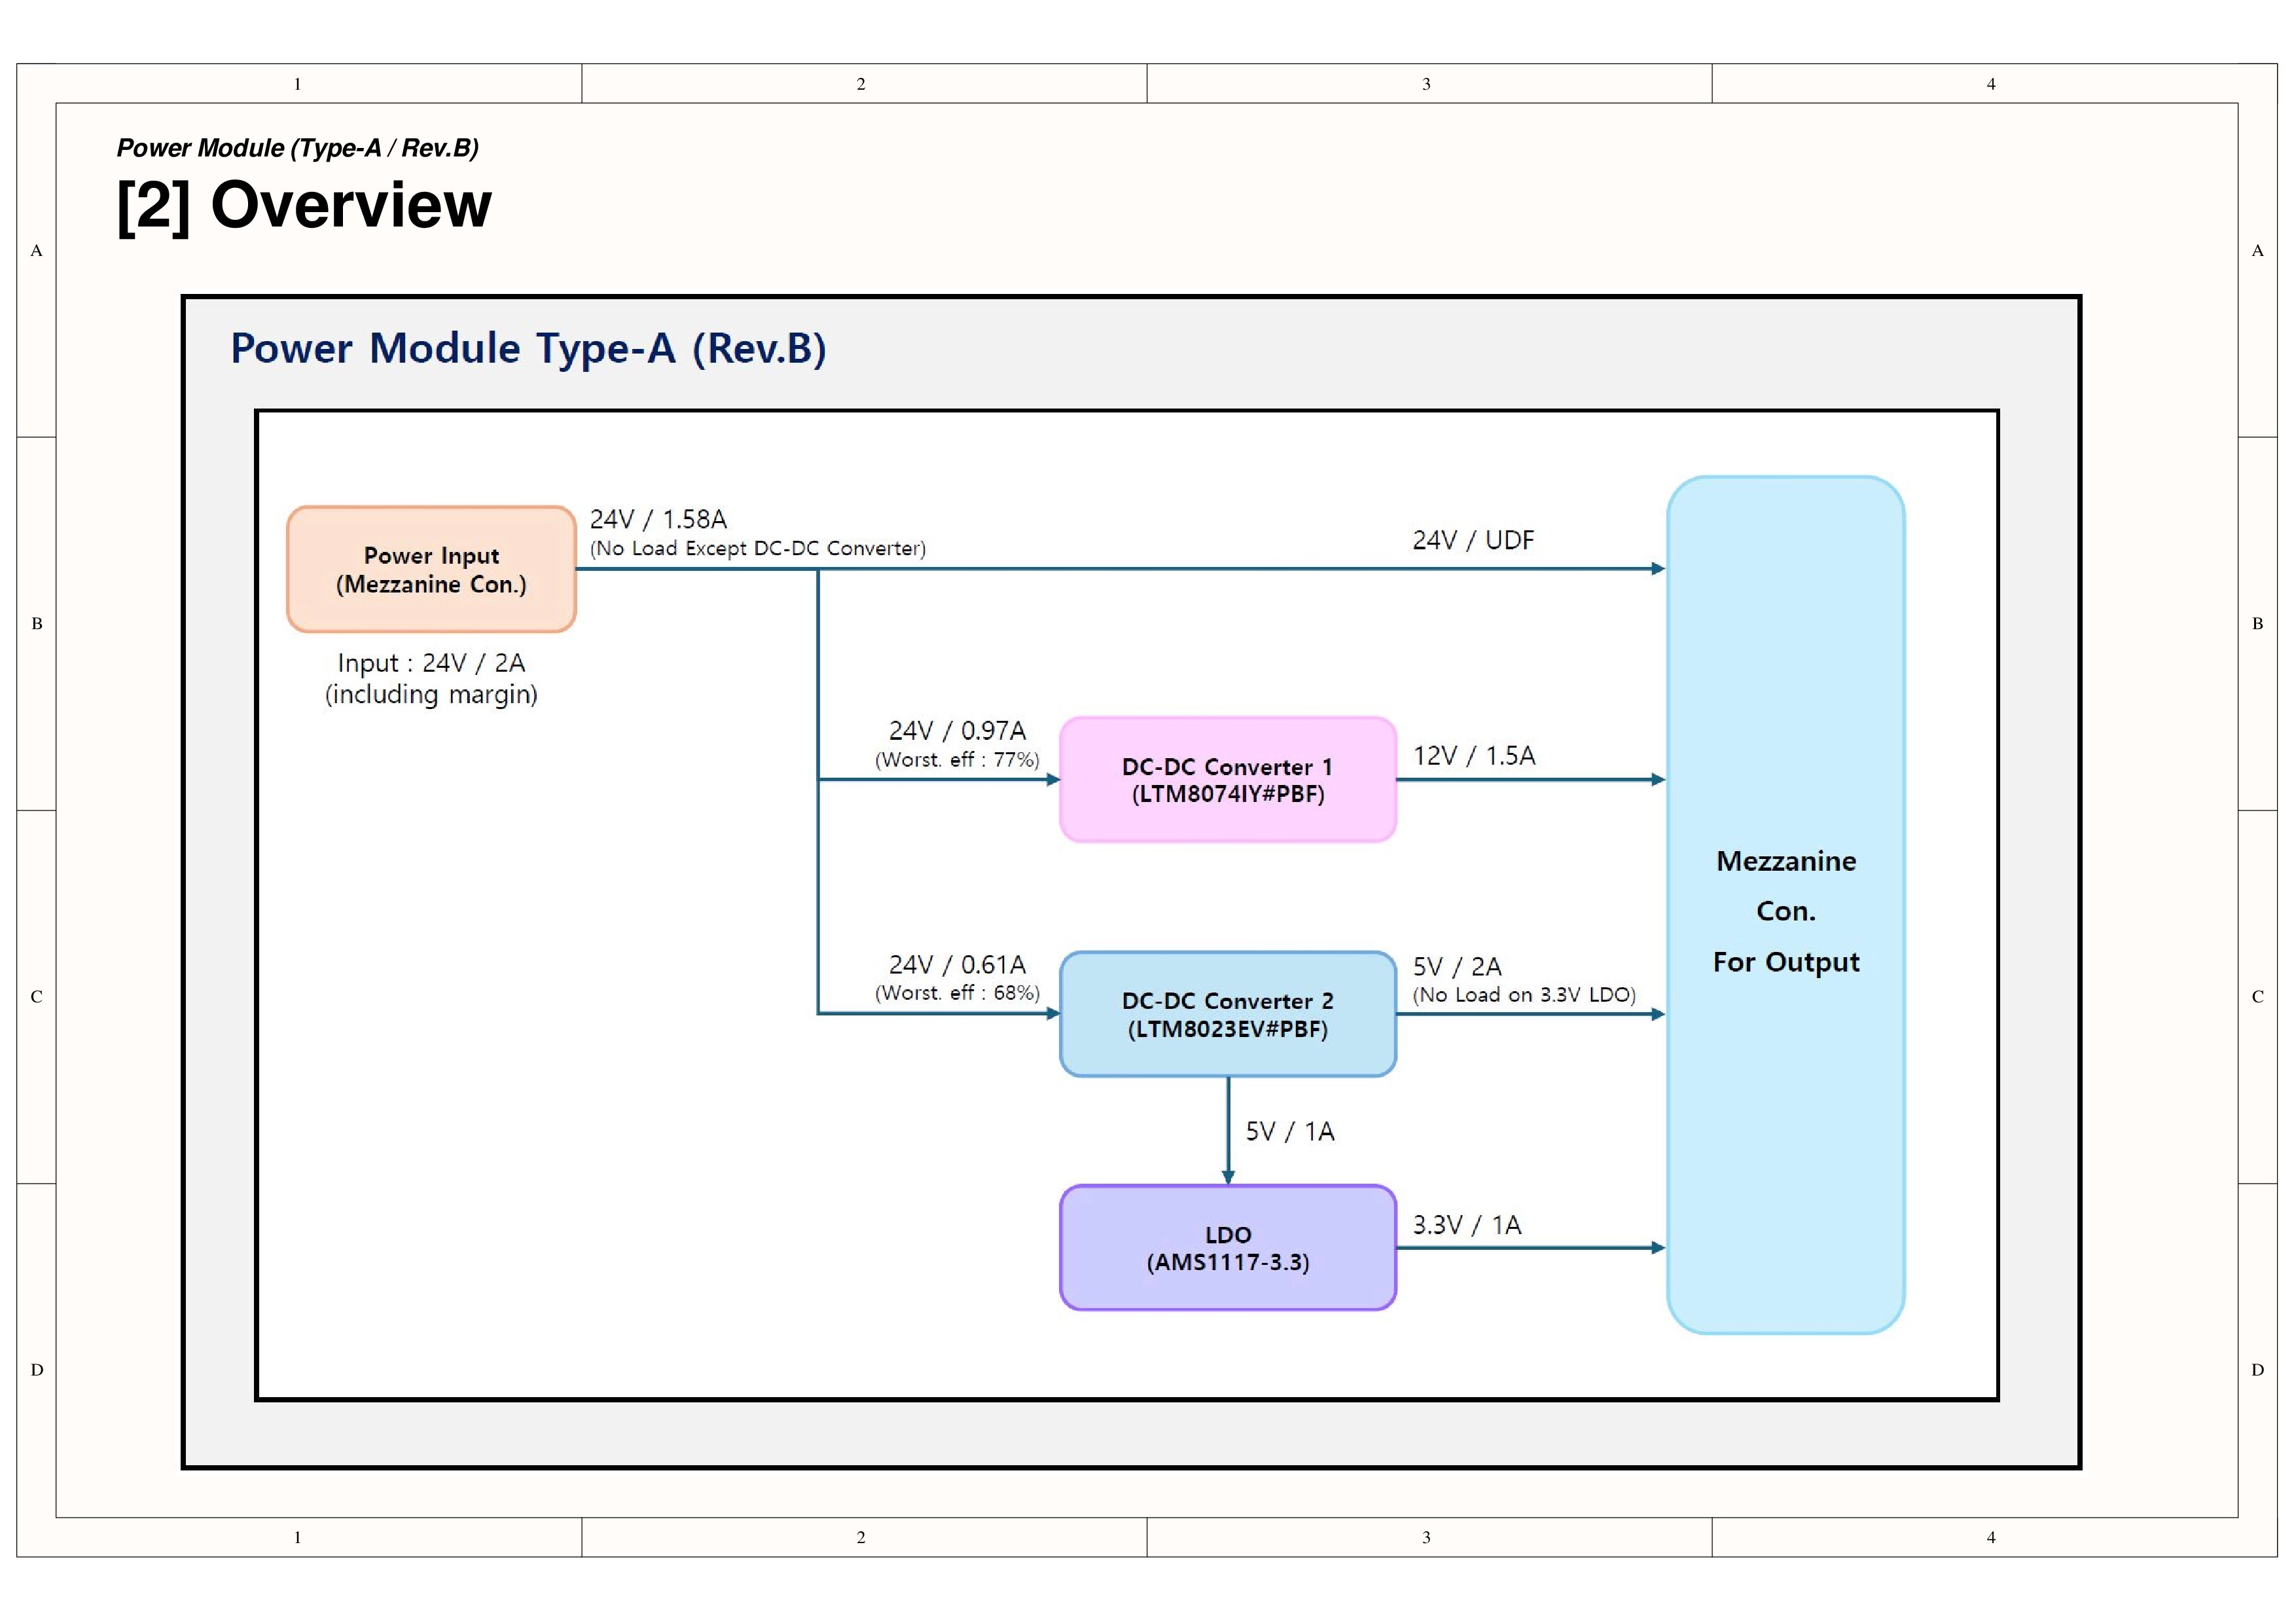Image resolution: width=2296 pixels, height=1623 pixels.
Task: Select the '24V / UDF' output label
Action: click(1473, 540)
